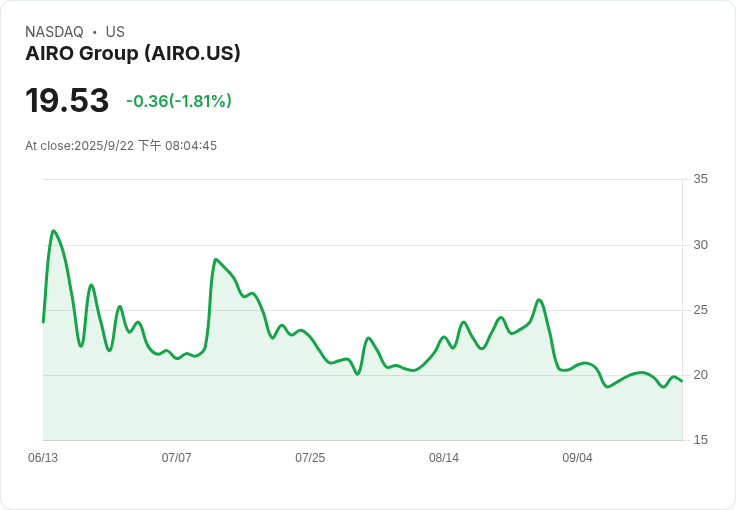Screen dimensions: 736x510
Task: Click the US market label
Action: click(x=115, y=32)
